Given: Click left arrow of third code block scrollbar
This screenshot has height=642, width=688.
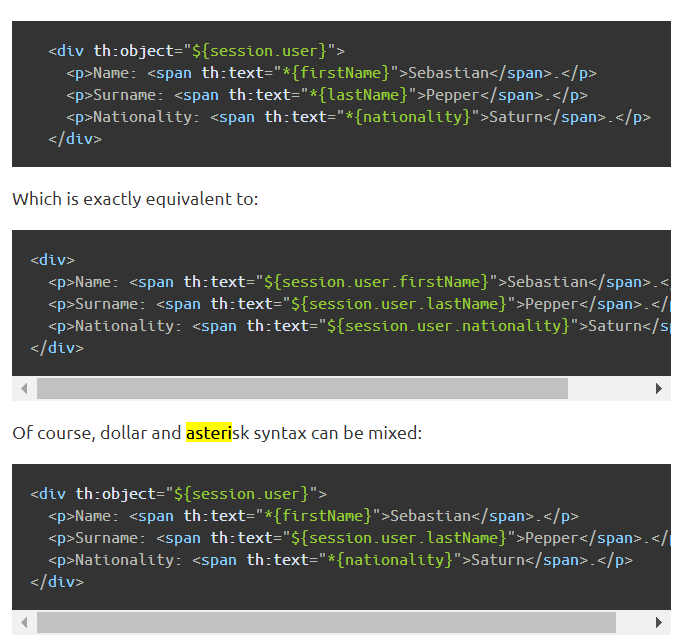Looking at the screenshot, I should click(24, 622).
